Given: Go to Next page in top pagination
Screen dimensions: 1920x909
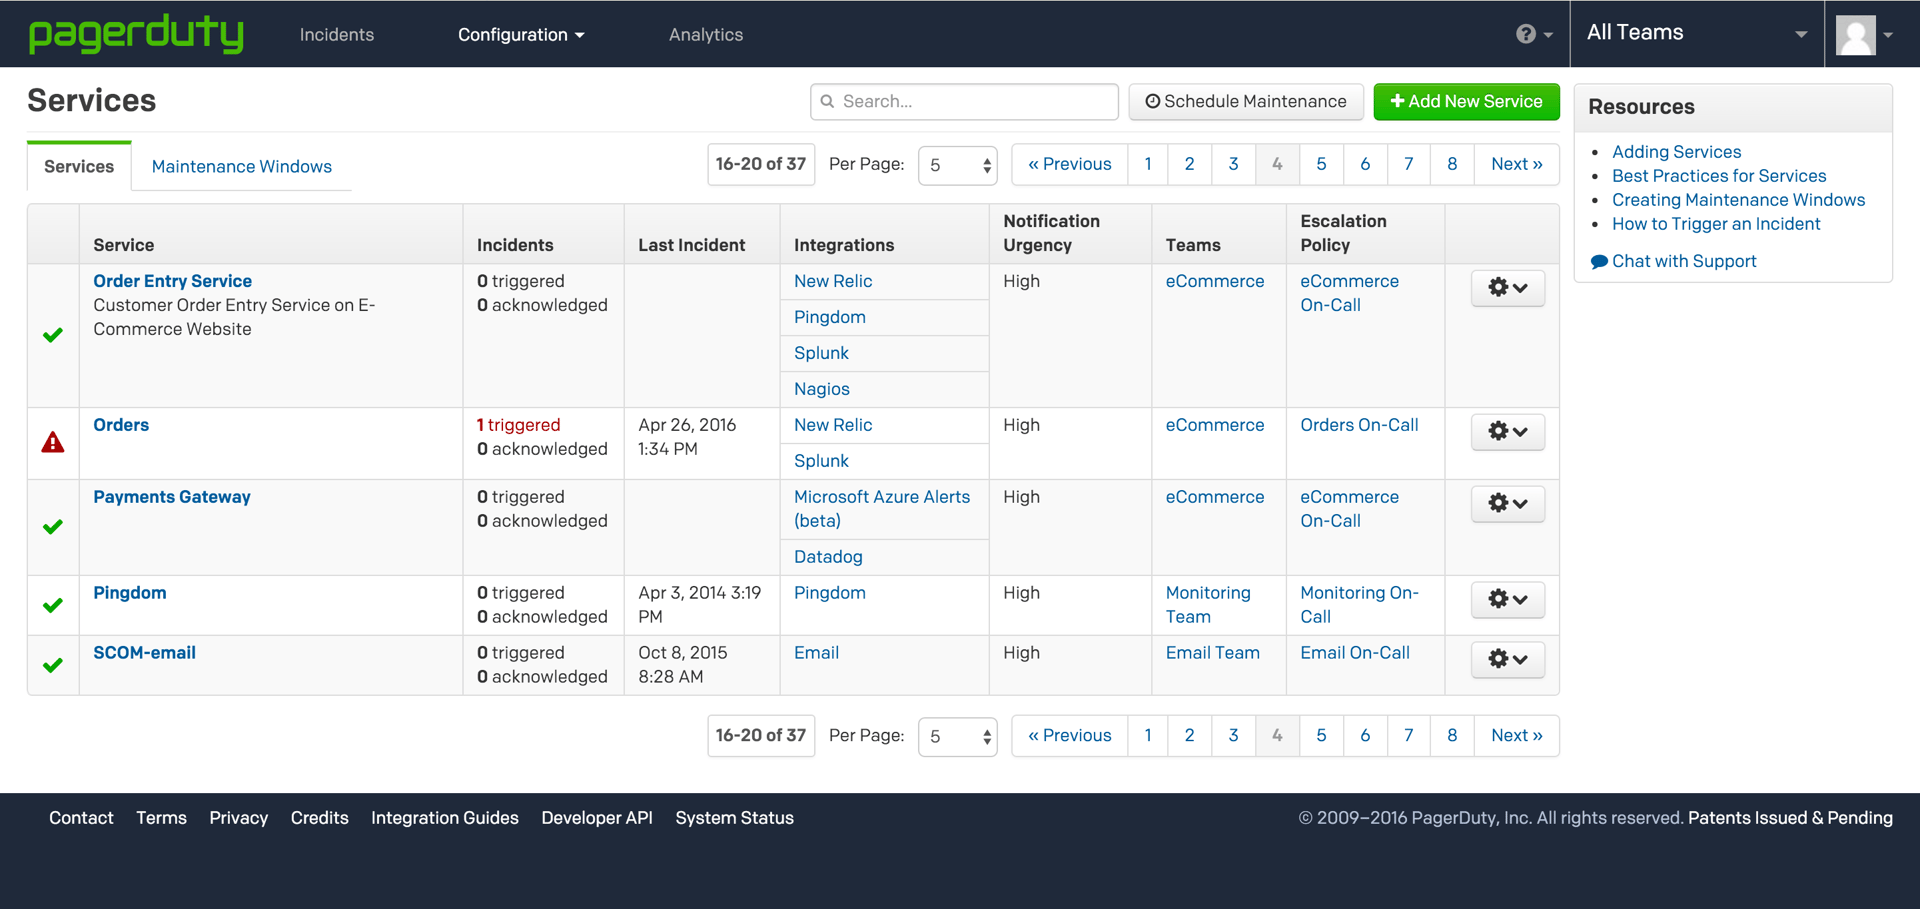Looking at the screenshot, I should point(1515,164).
